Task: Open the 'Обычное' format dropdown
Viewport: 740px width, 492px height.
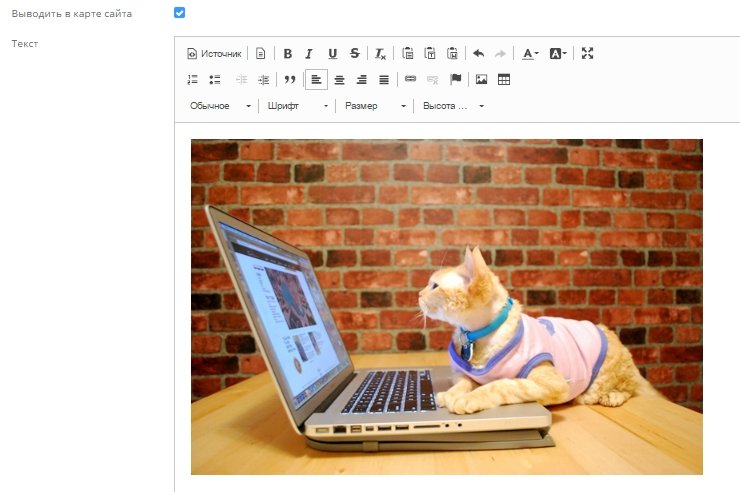Action: click(220, 106)
